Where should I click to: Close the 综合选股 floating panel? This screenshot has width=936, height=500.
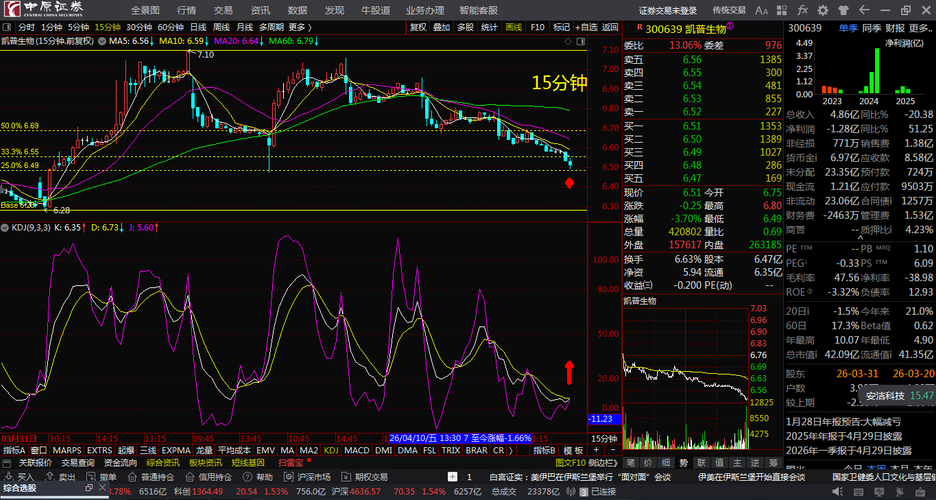[x=102, y=488]
